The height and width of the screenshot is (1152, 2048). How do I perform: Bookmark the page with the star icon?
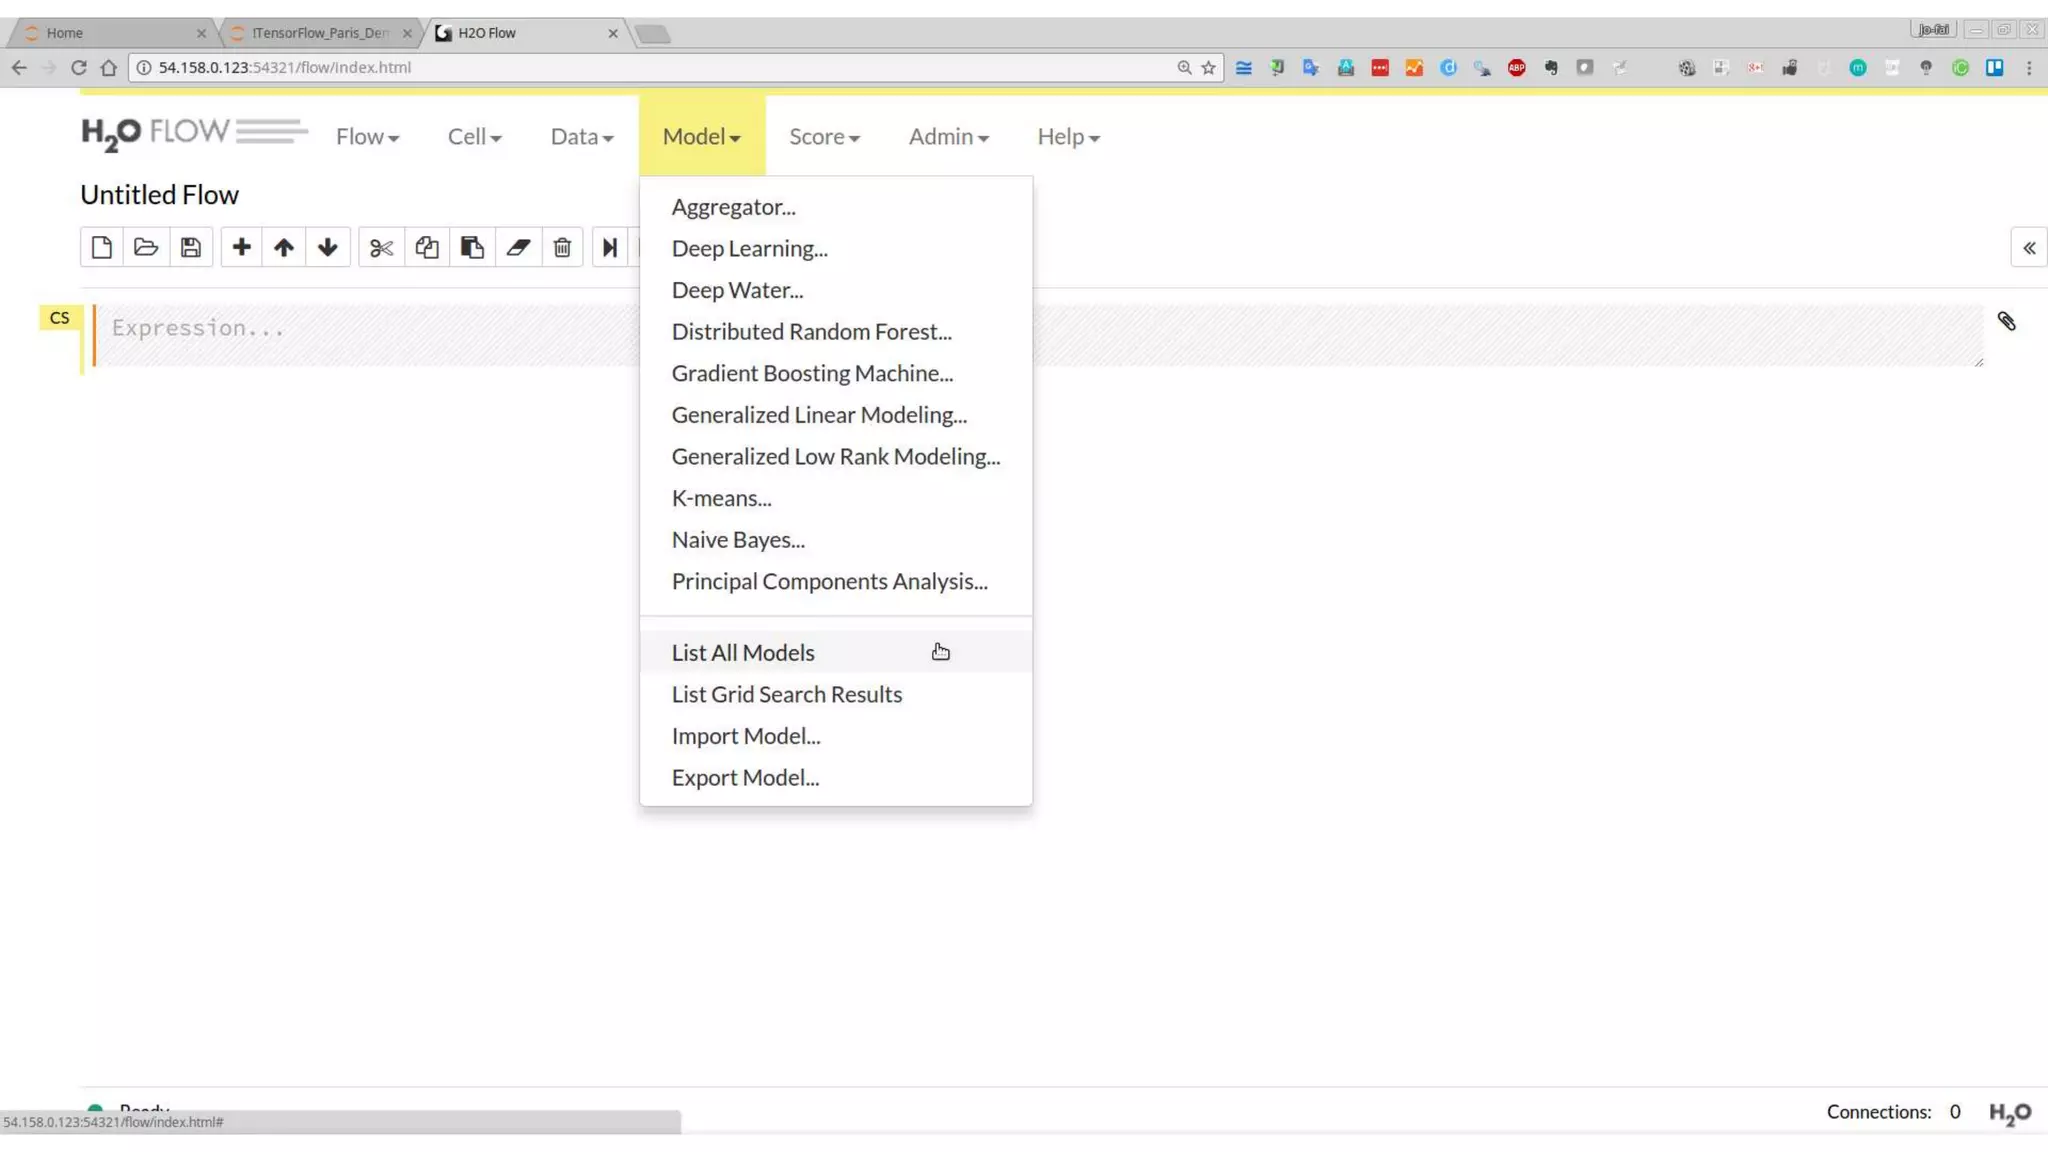[1209, 67]
